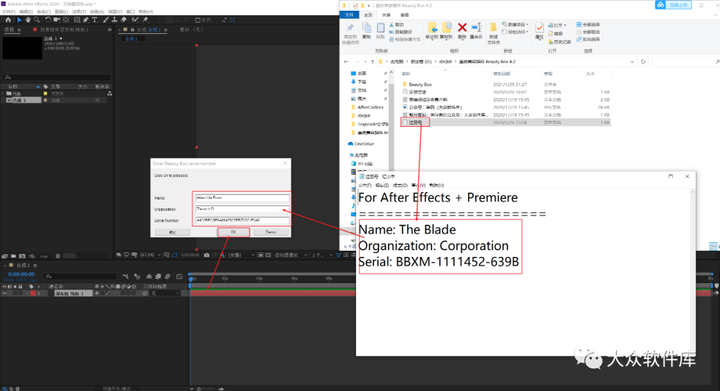Select the Roto Brush tool
This screenshot has width=720, height=391.
pos(135,20)
